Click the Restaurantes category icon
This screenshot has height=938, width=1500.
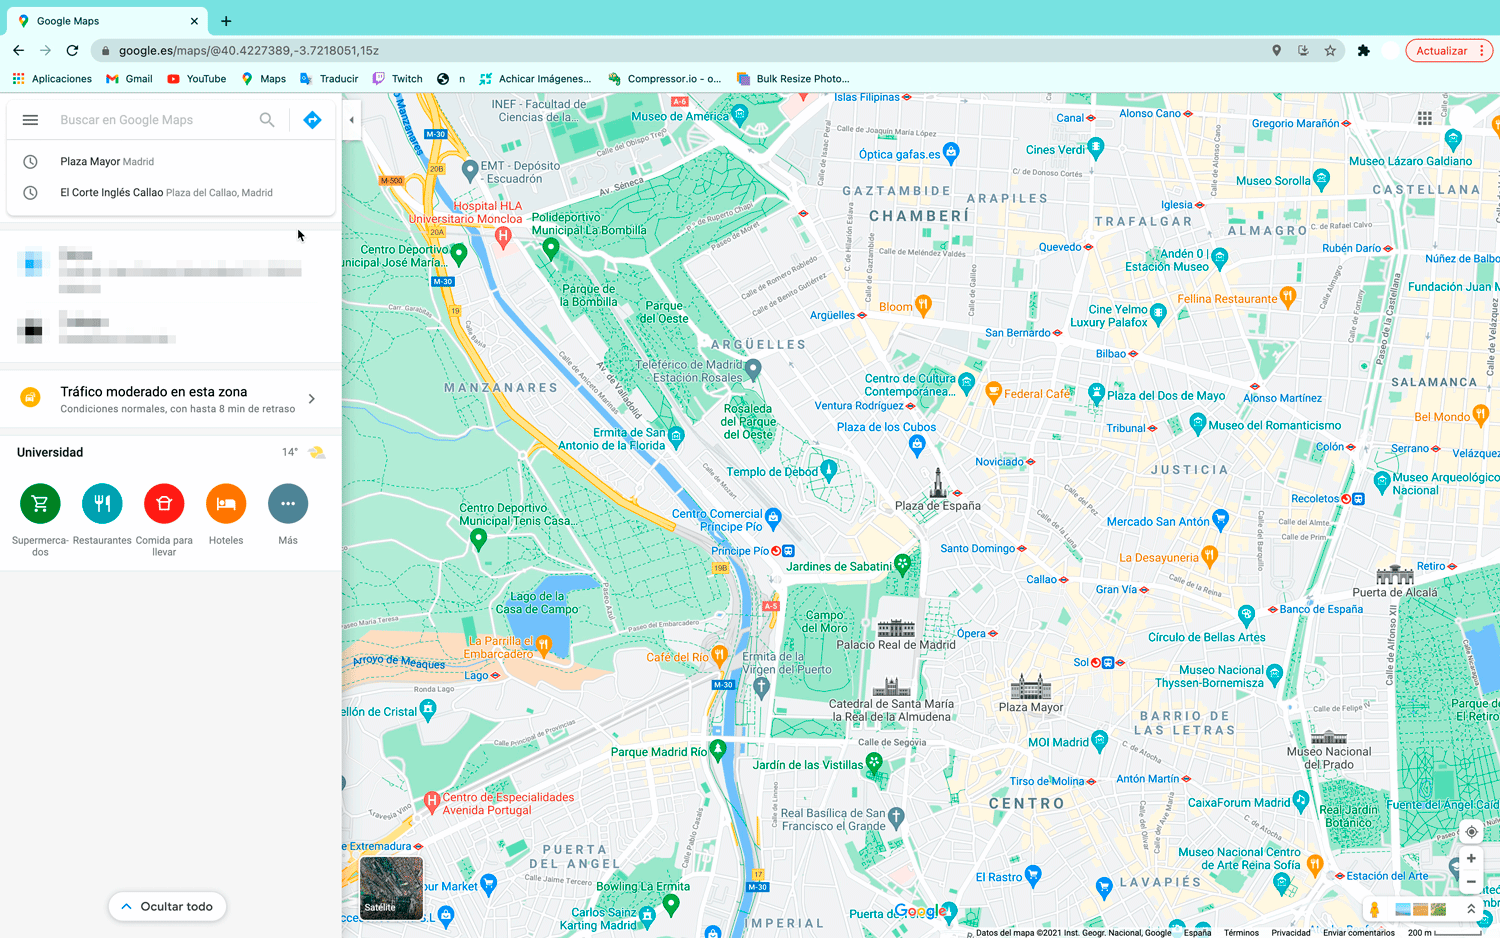pos(102,503)
